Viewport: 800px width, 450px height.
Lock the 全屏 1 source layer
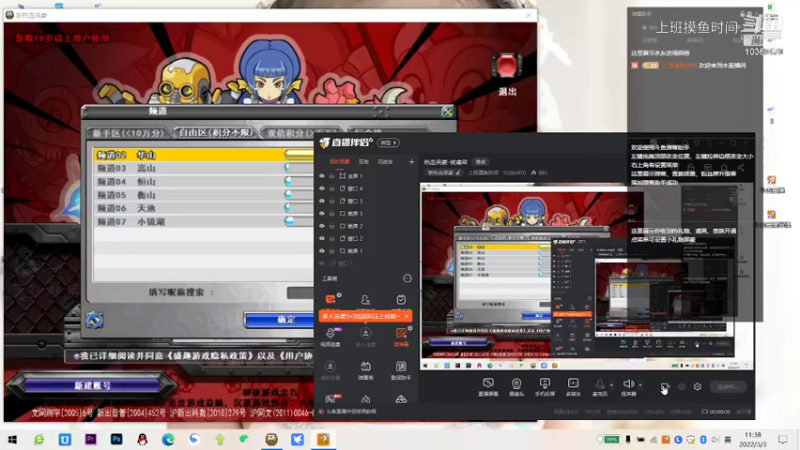[332, 176]
